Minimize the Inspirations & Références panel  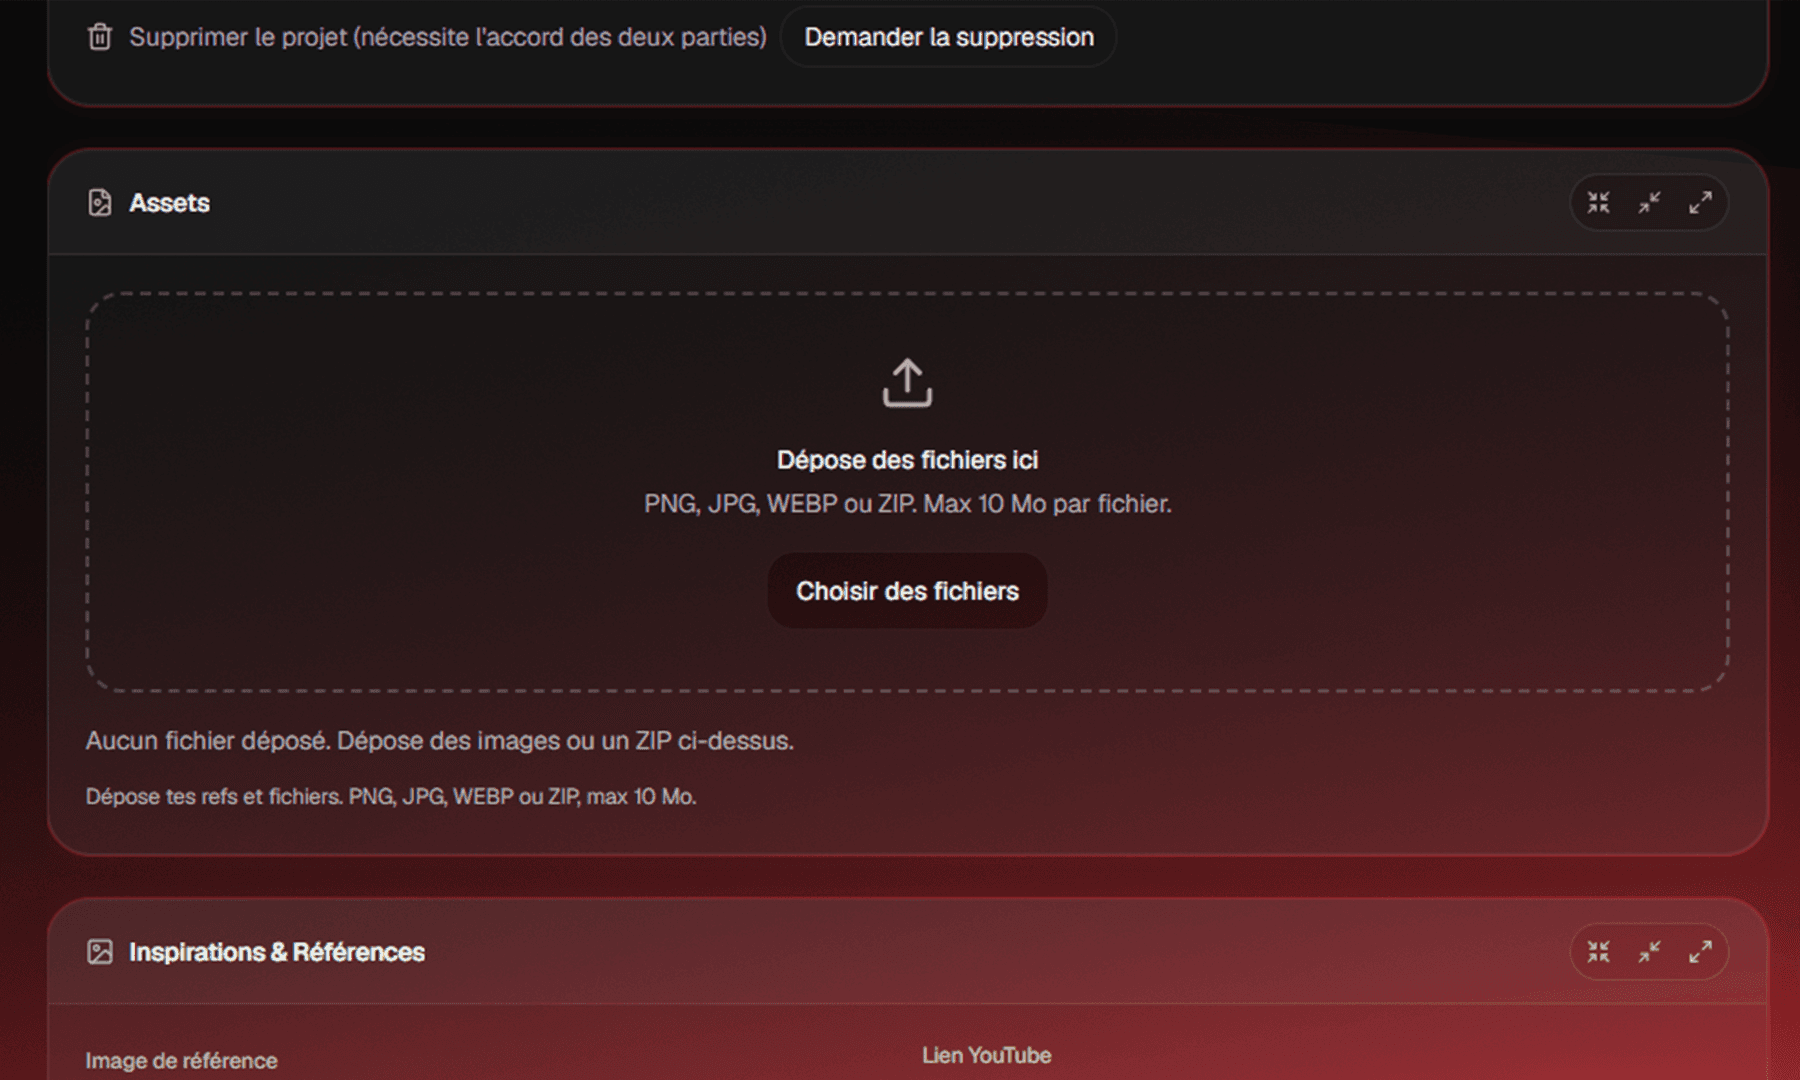pyautogui.click(x=1649, y=952)
